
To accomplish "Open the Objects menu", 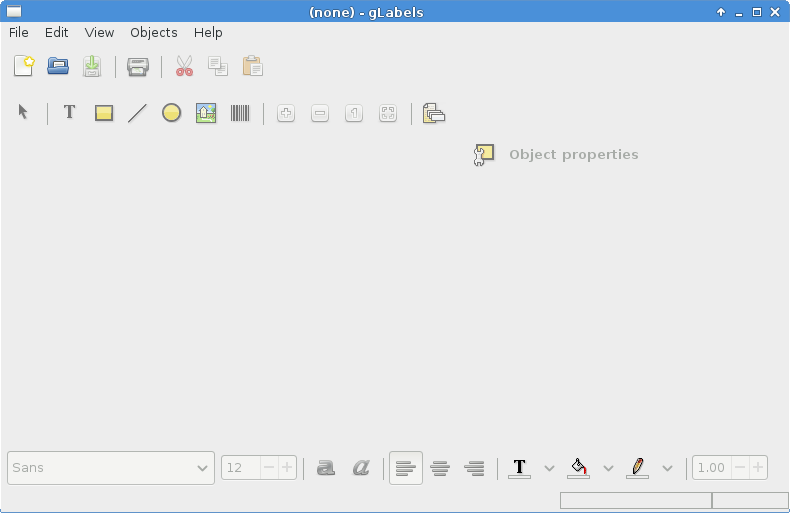I will 154,33.
